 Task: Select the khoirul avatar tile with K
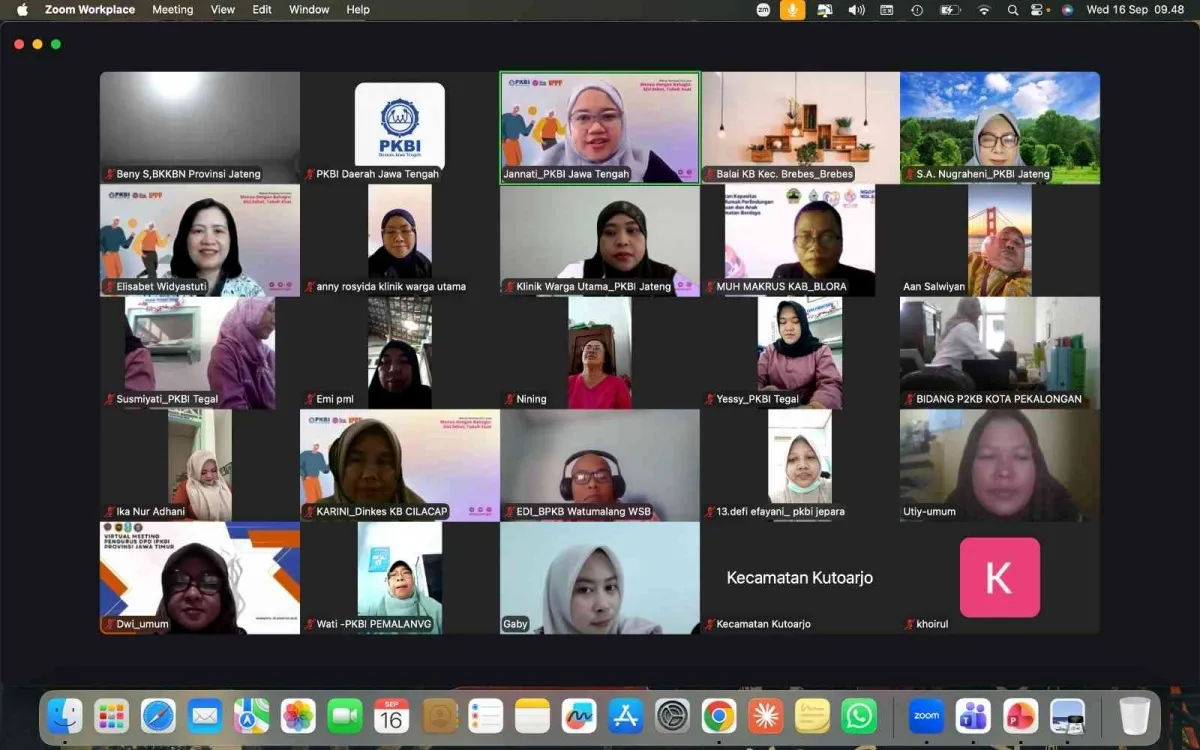pos(1000,577)
